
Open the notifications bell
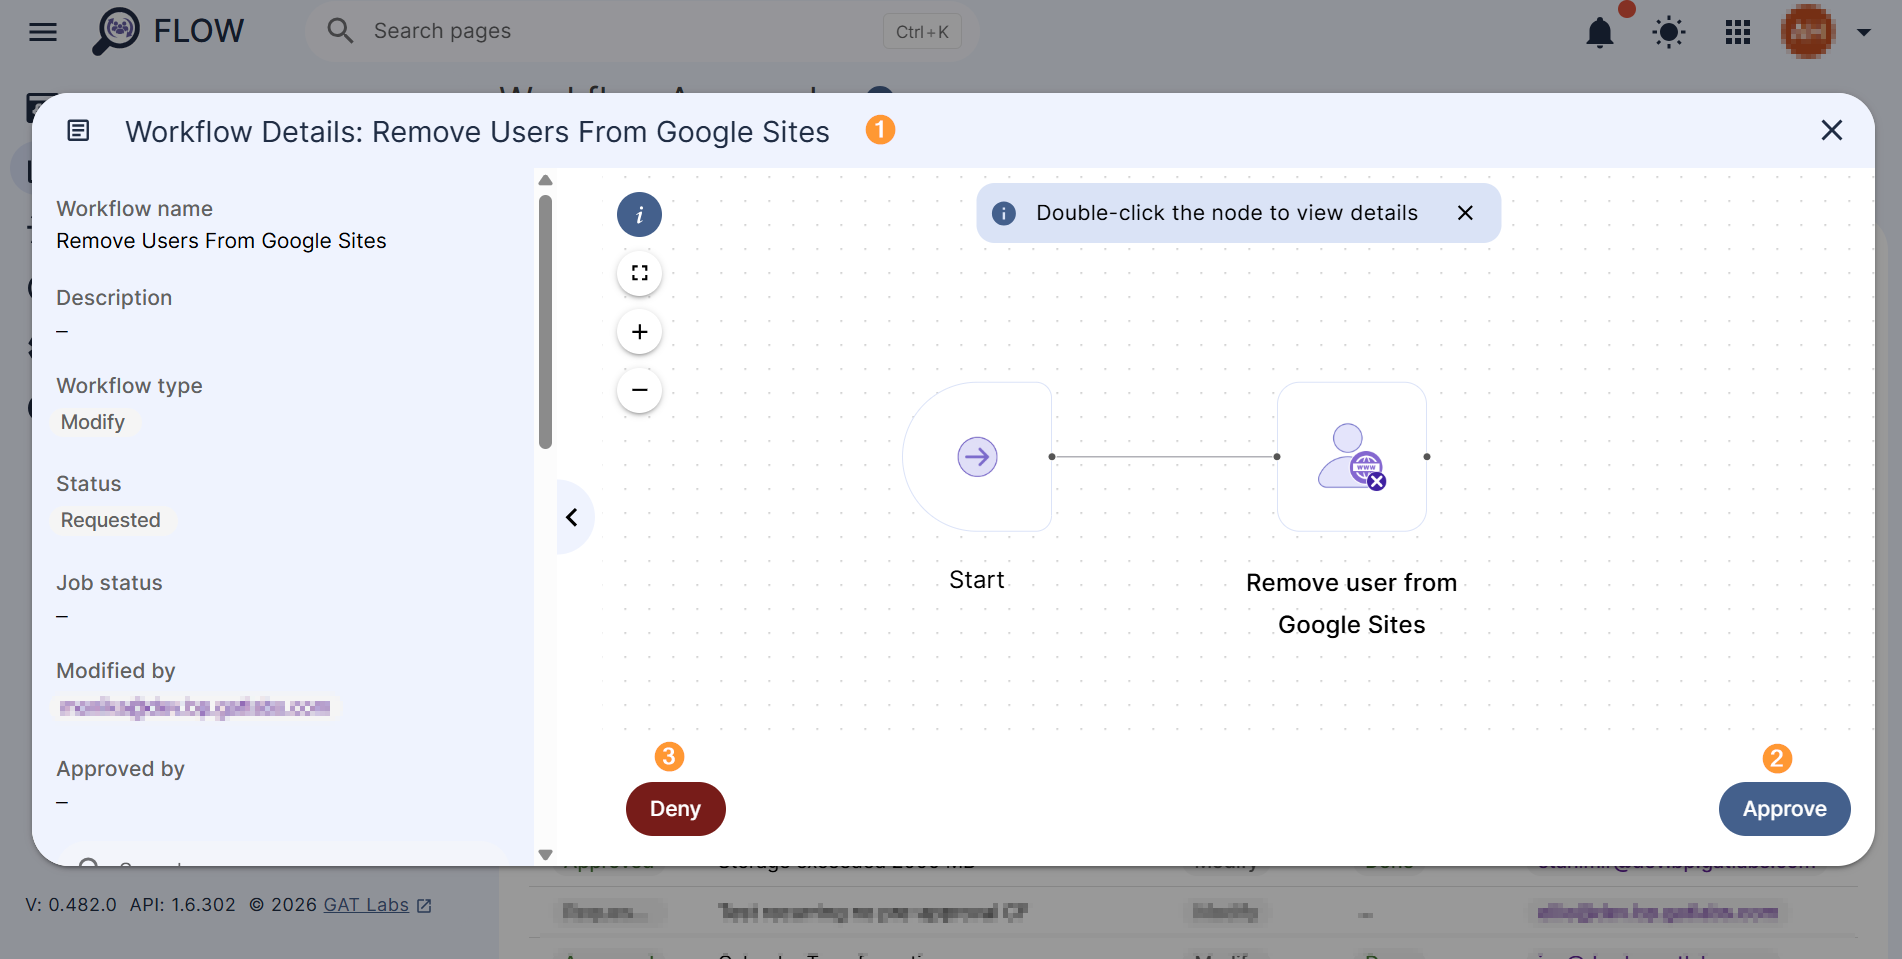click(x=1600, y=33)
